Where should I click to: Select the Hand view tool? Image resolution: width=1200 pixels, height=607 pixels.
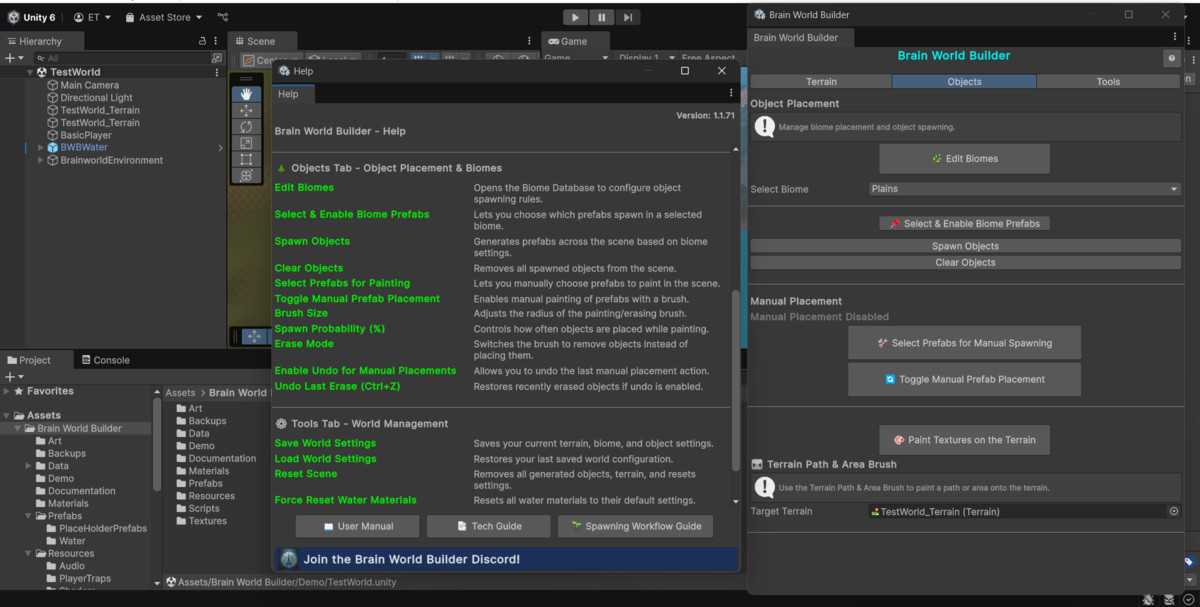point(246,94)
